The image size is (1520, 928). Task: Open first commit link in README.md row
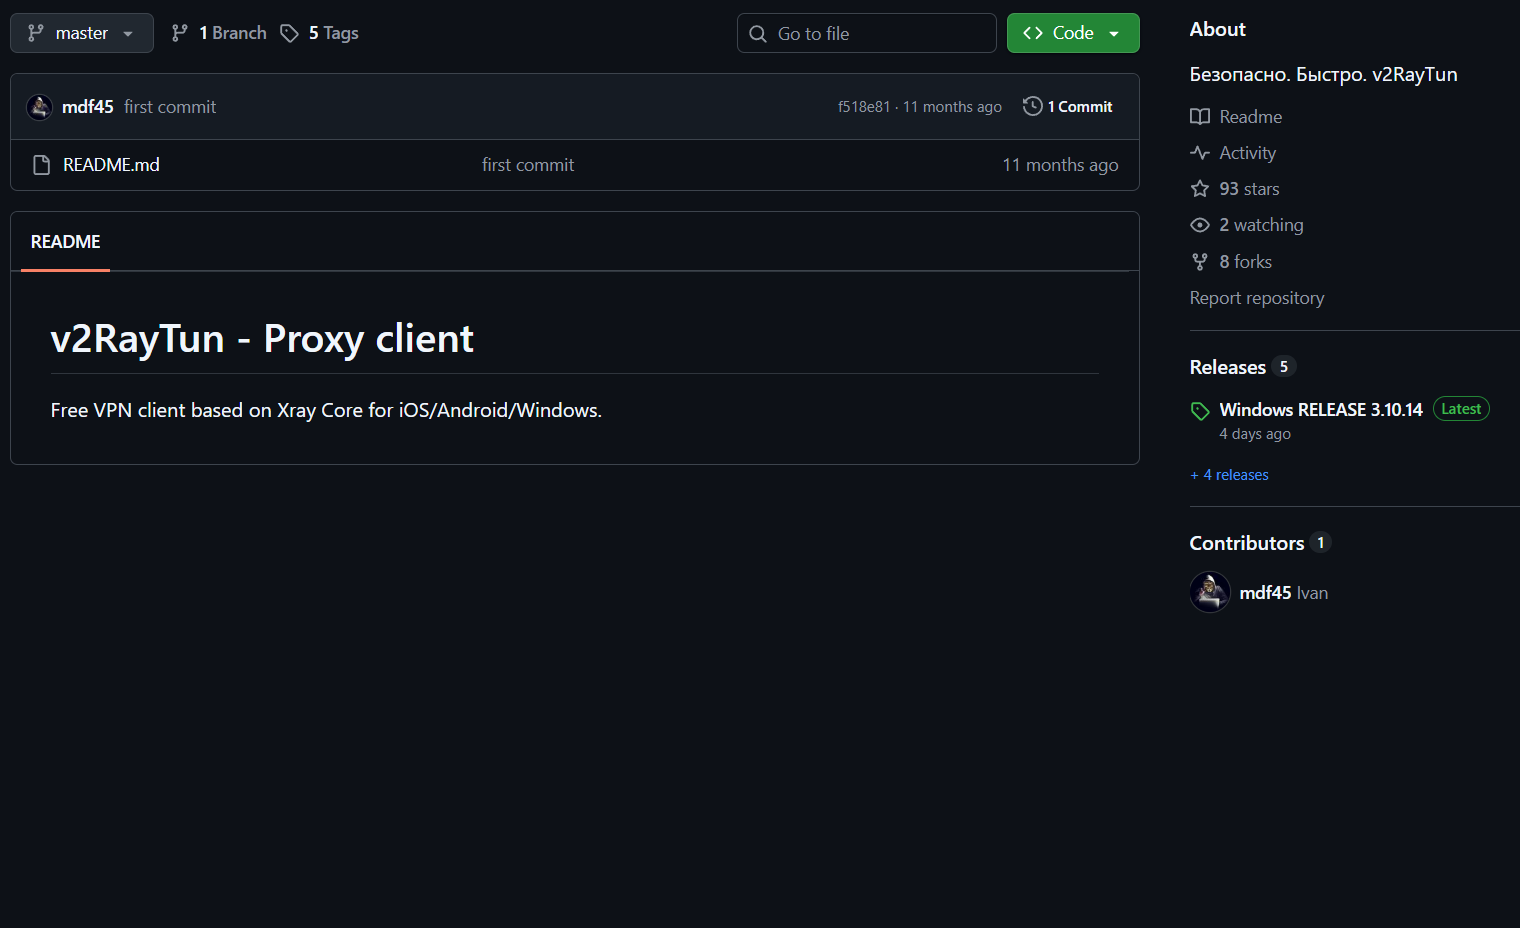[528, 165]
